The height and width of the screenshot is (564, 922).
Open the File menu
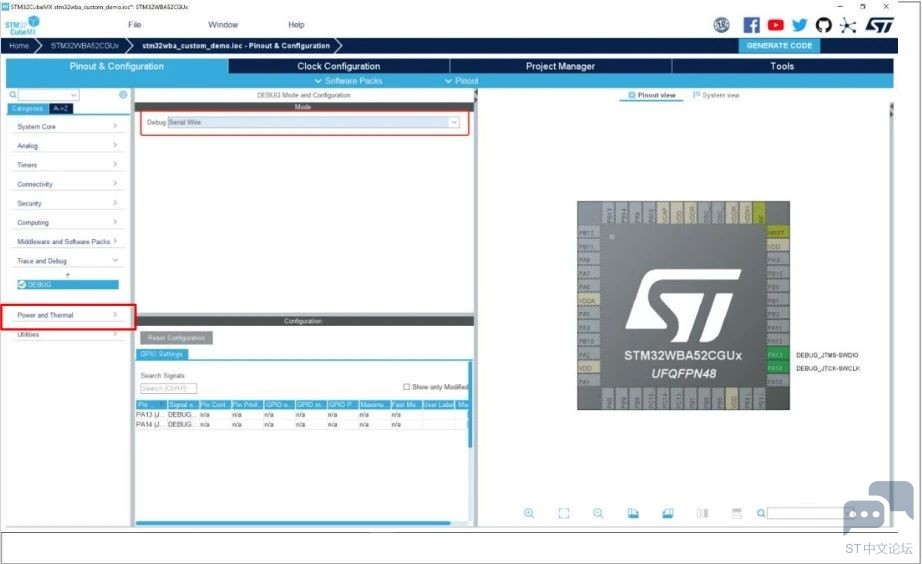[135, 25]
